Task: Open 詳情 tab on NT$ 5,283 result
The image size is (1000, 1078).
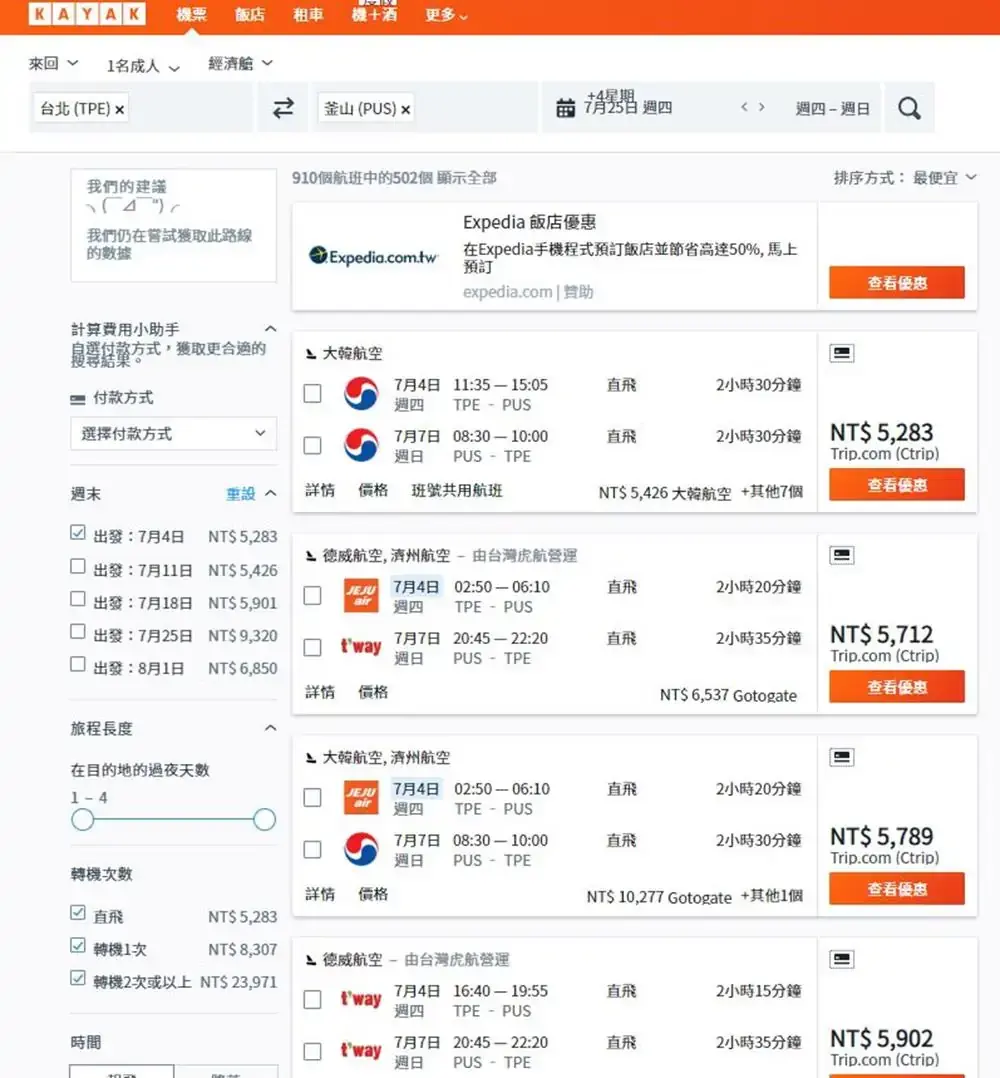Action: coord(320,490)
